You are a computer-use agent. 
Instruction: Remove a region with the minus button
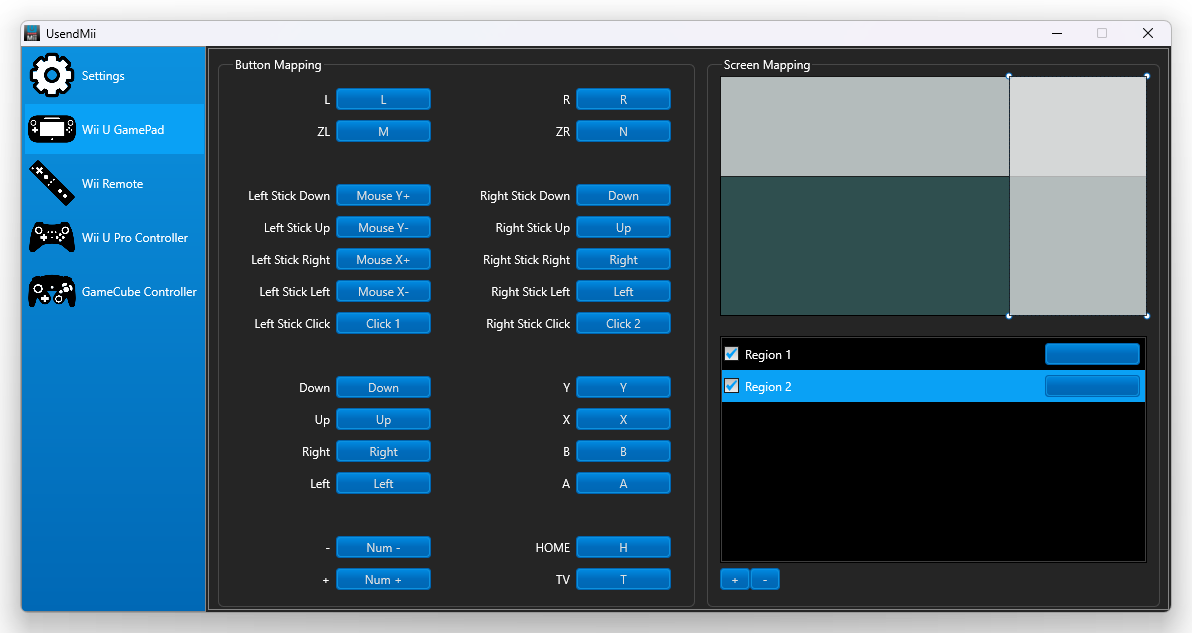[x=765, y=580]
